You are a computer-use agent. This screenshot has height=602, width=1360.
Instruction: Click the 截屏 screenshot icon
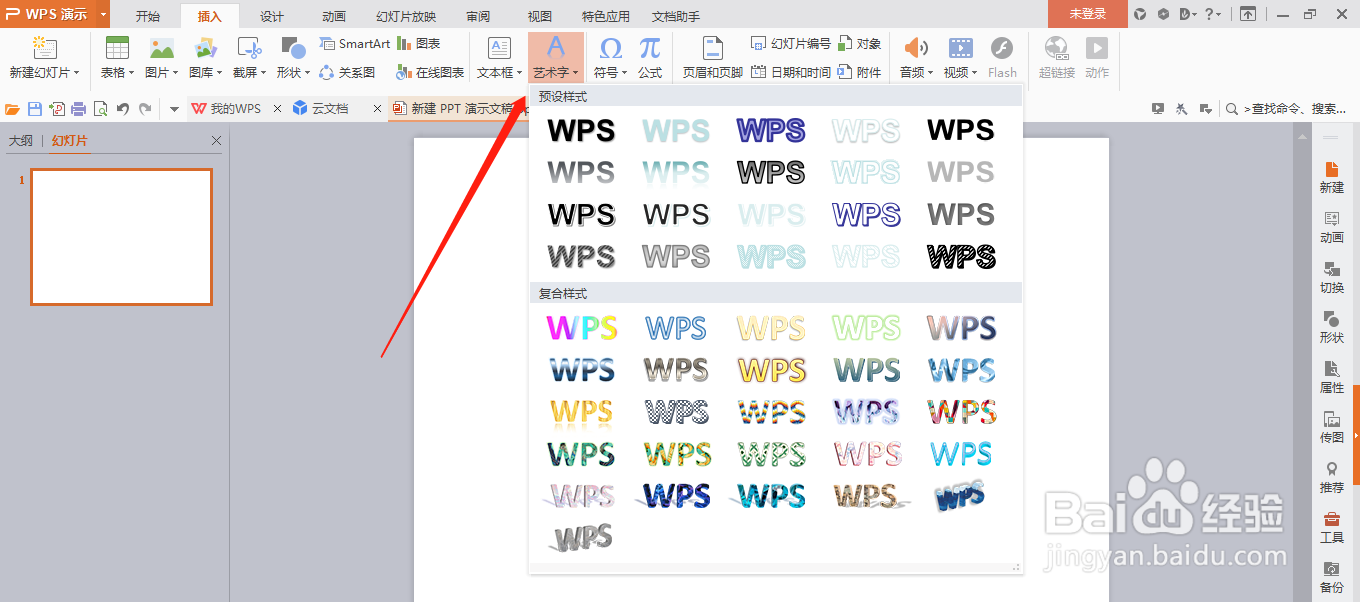tap(249, 49)
